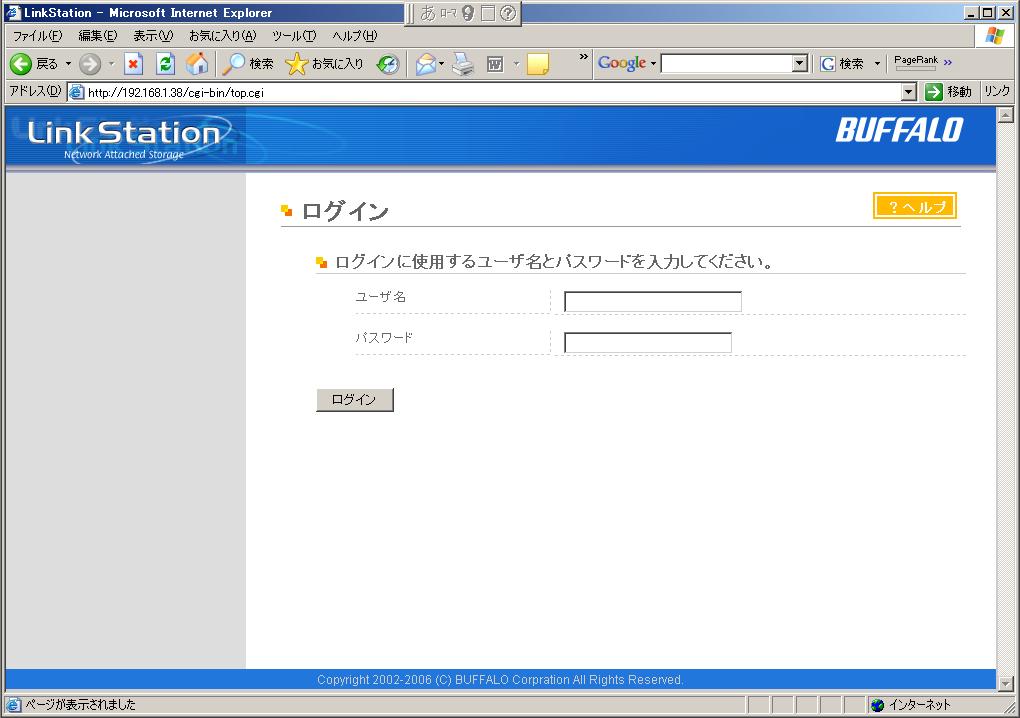
Task: Click the リンク links toolbar label
Action: click(997, 92)
